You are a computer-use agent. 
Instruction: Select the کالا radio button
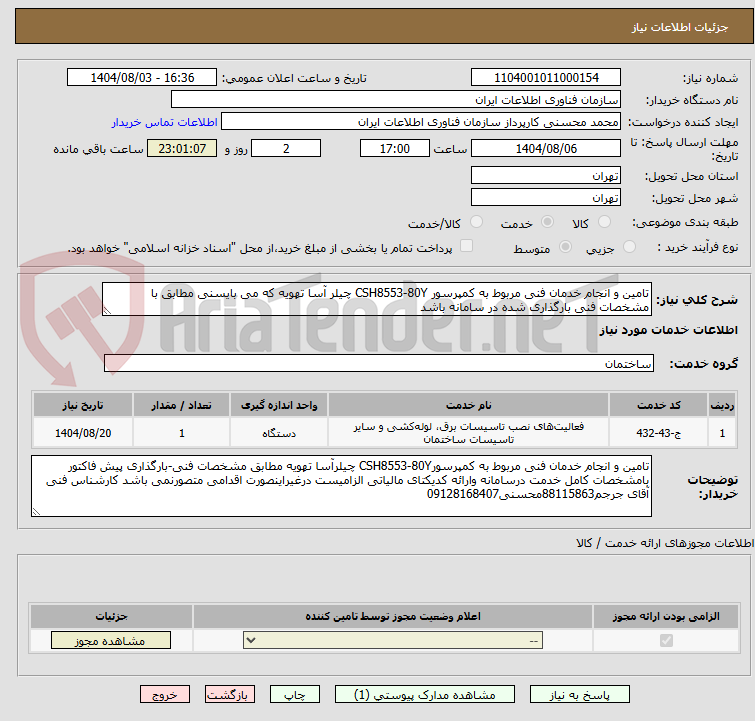604,222
